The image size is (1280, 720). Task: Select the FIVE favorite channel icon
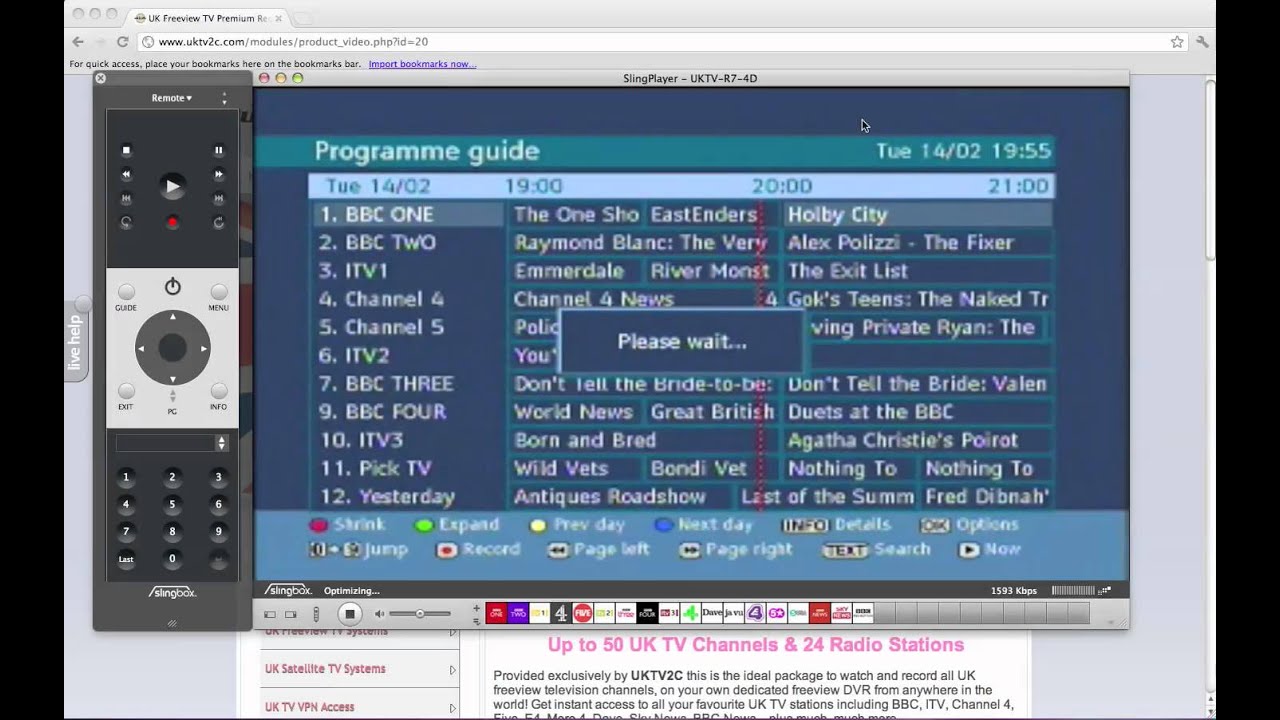click(x=582, y=613)
